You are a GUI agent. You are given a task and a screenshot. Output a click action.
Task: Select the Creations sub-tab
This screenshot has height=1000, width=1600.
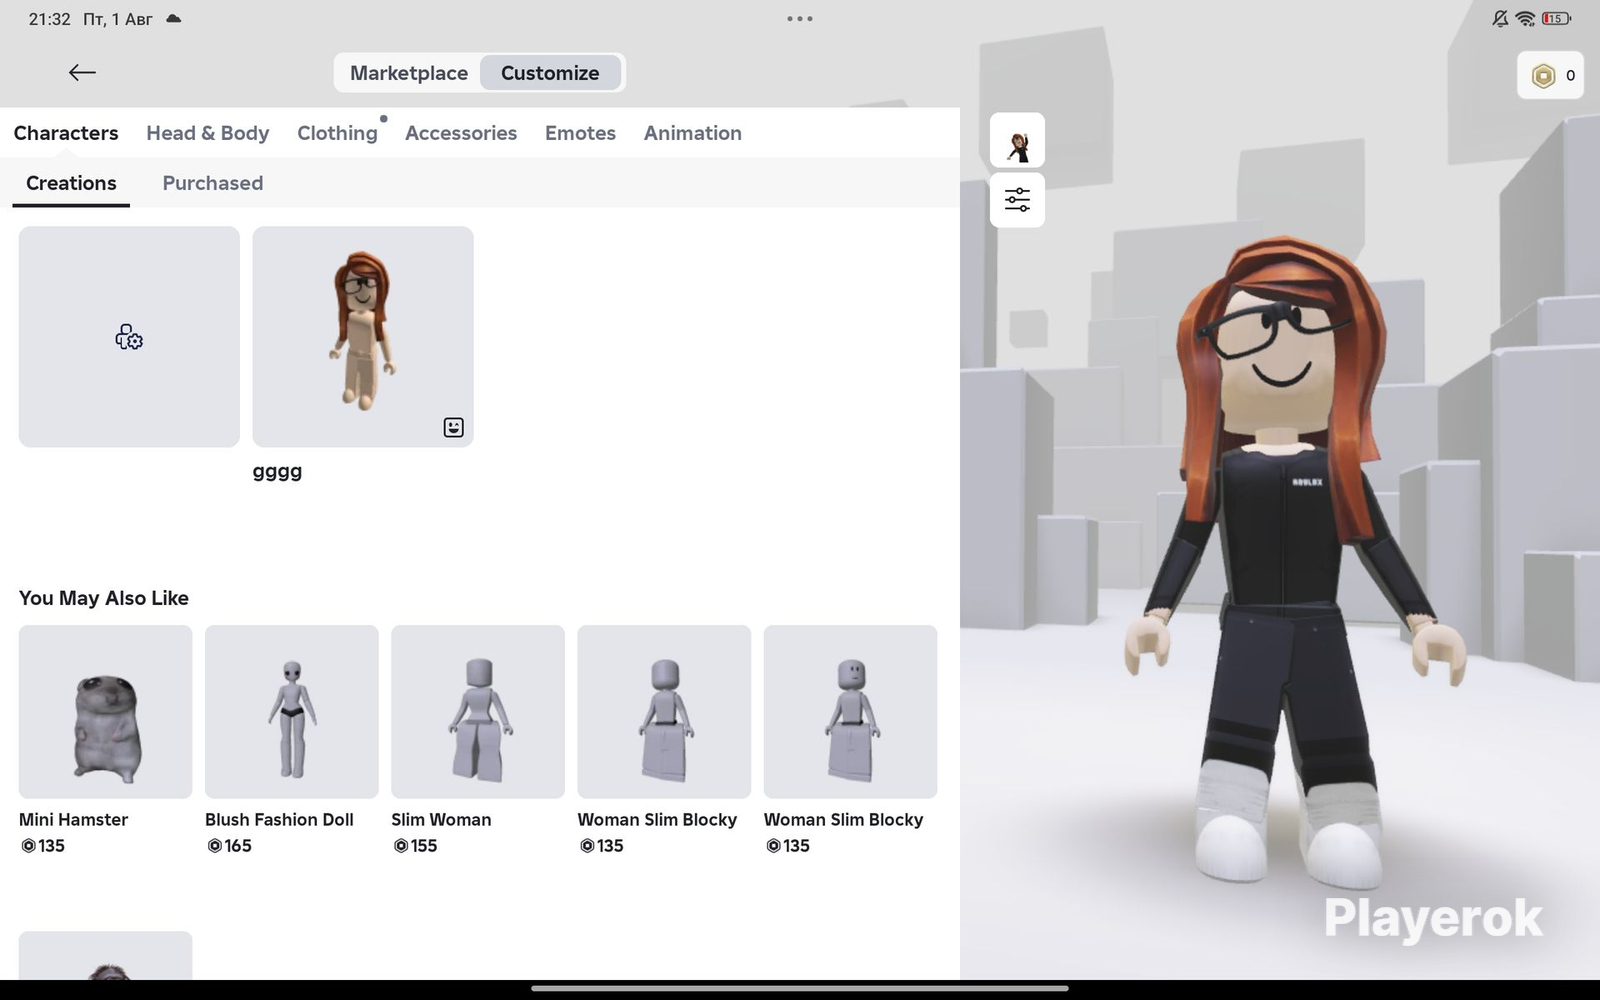pos(71,183)
